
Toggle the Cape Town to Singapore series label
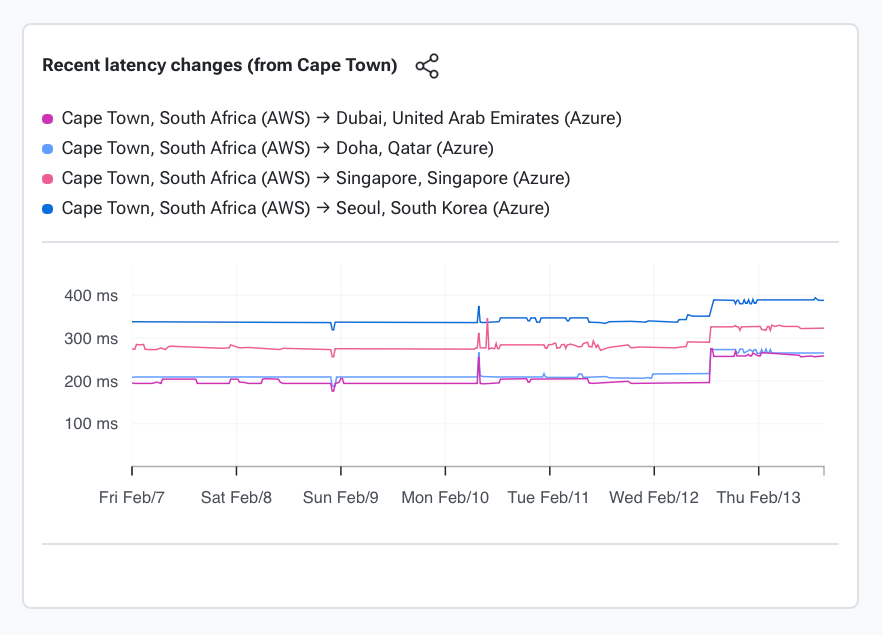(x=315, y=178)
